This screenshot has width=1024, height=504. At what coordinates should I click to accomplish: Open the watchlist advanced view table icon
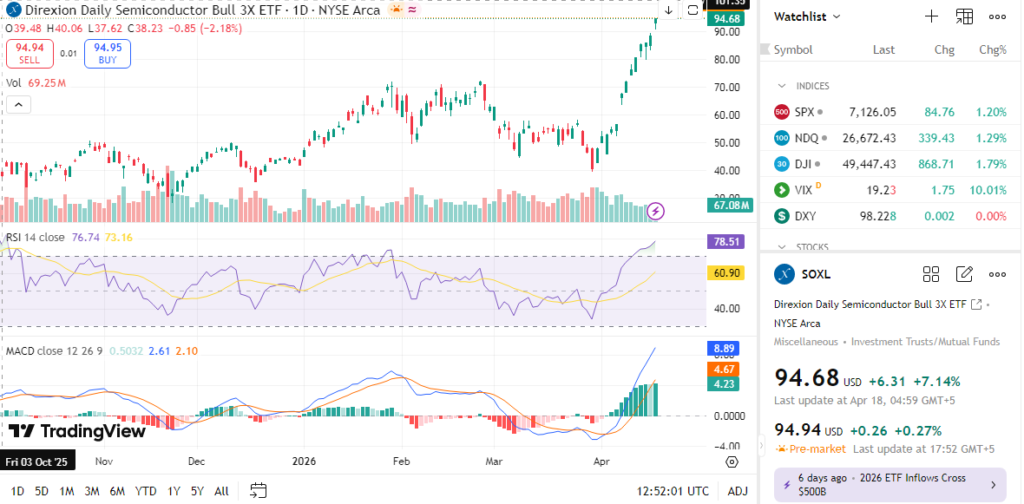tap(964, 16)
